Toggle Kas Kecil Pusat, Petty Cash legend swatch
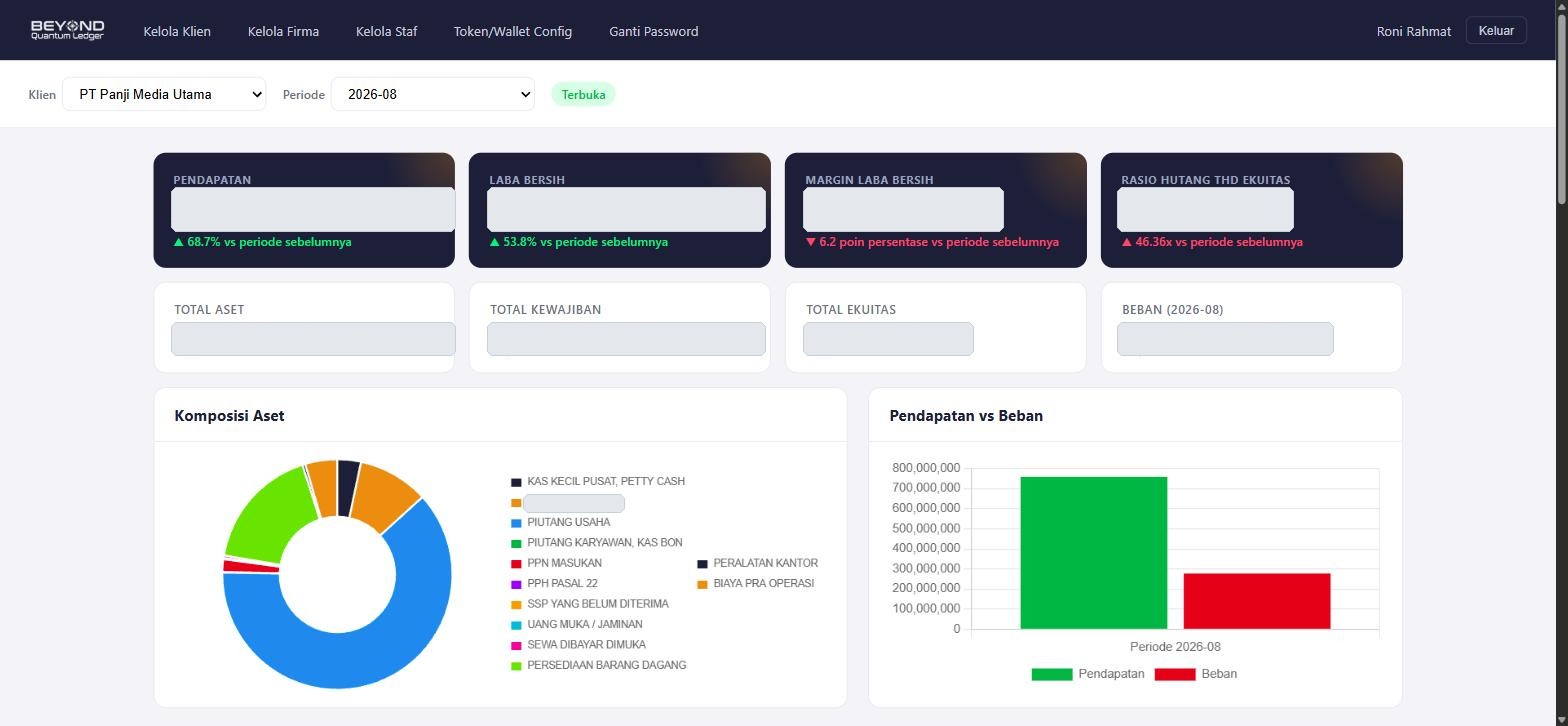The image size is (1568, 726). point(516,482)
